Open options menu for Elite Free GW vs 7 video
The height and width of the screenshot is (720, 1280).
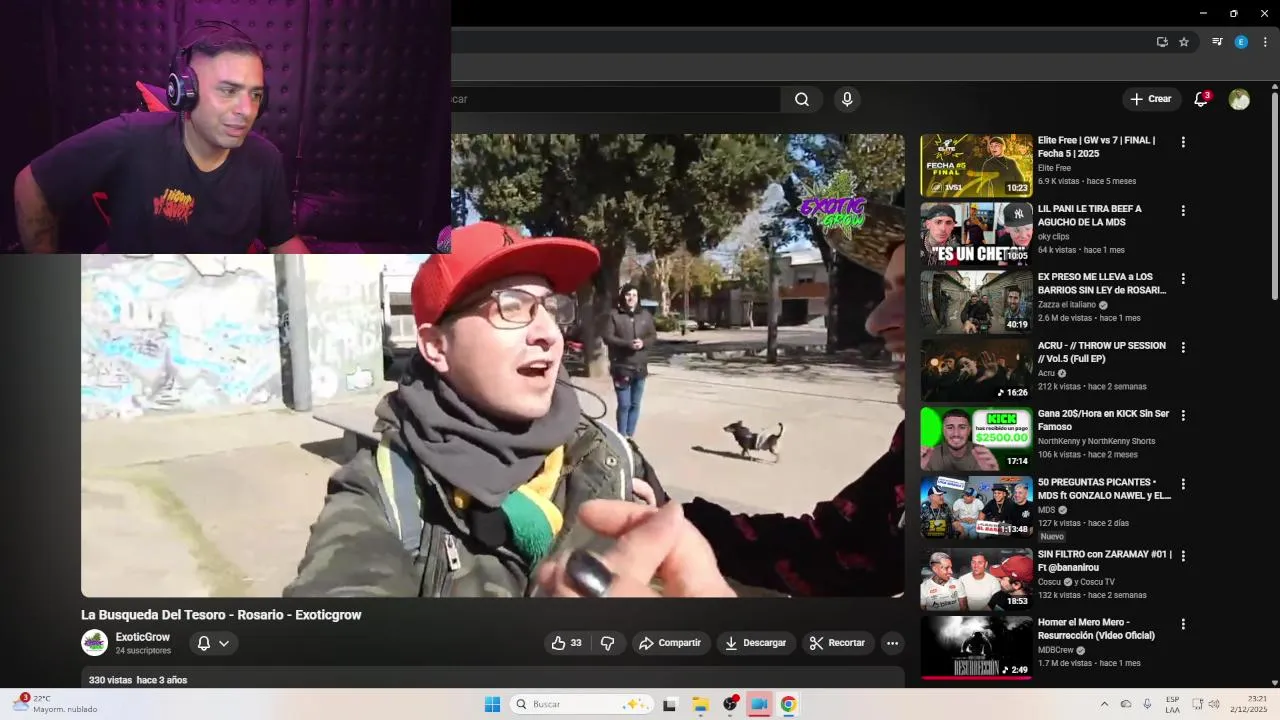[x=1183, y=142]
